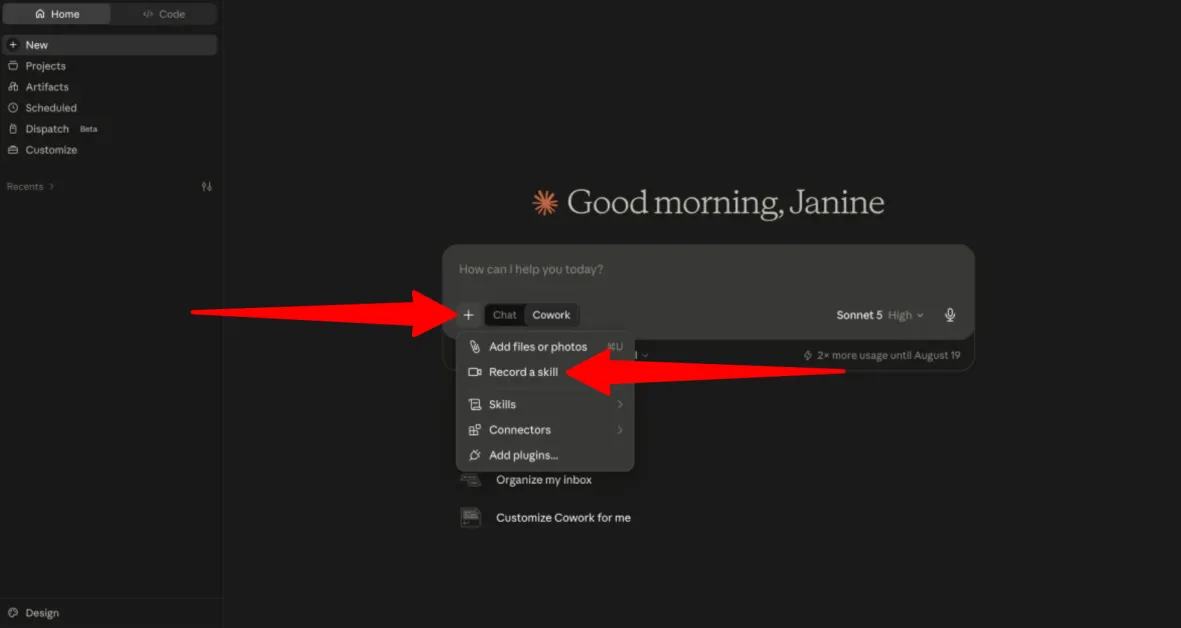Choose 'Add plugins...' from the menu
Screen dimensions: 1181x628
(545, 456)
